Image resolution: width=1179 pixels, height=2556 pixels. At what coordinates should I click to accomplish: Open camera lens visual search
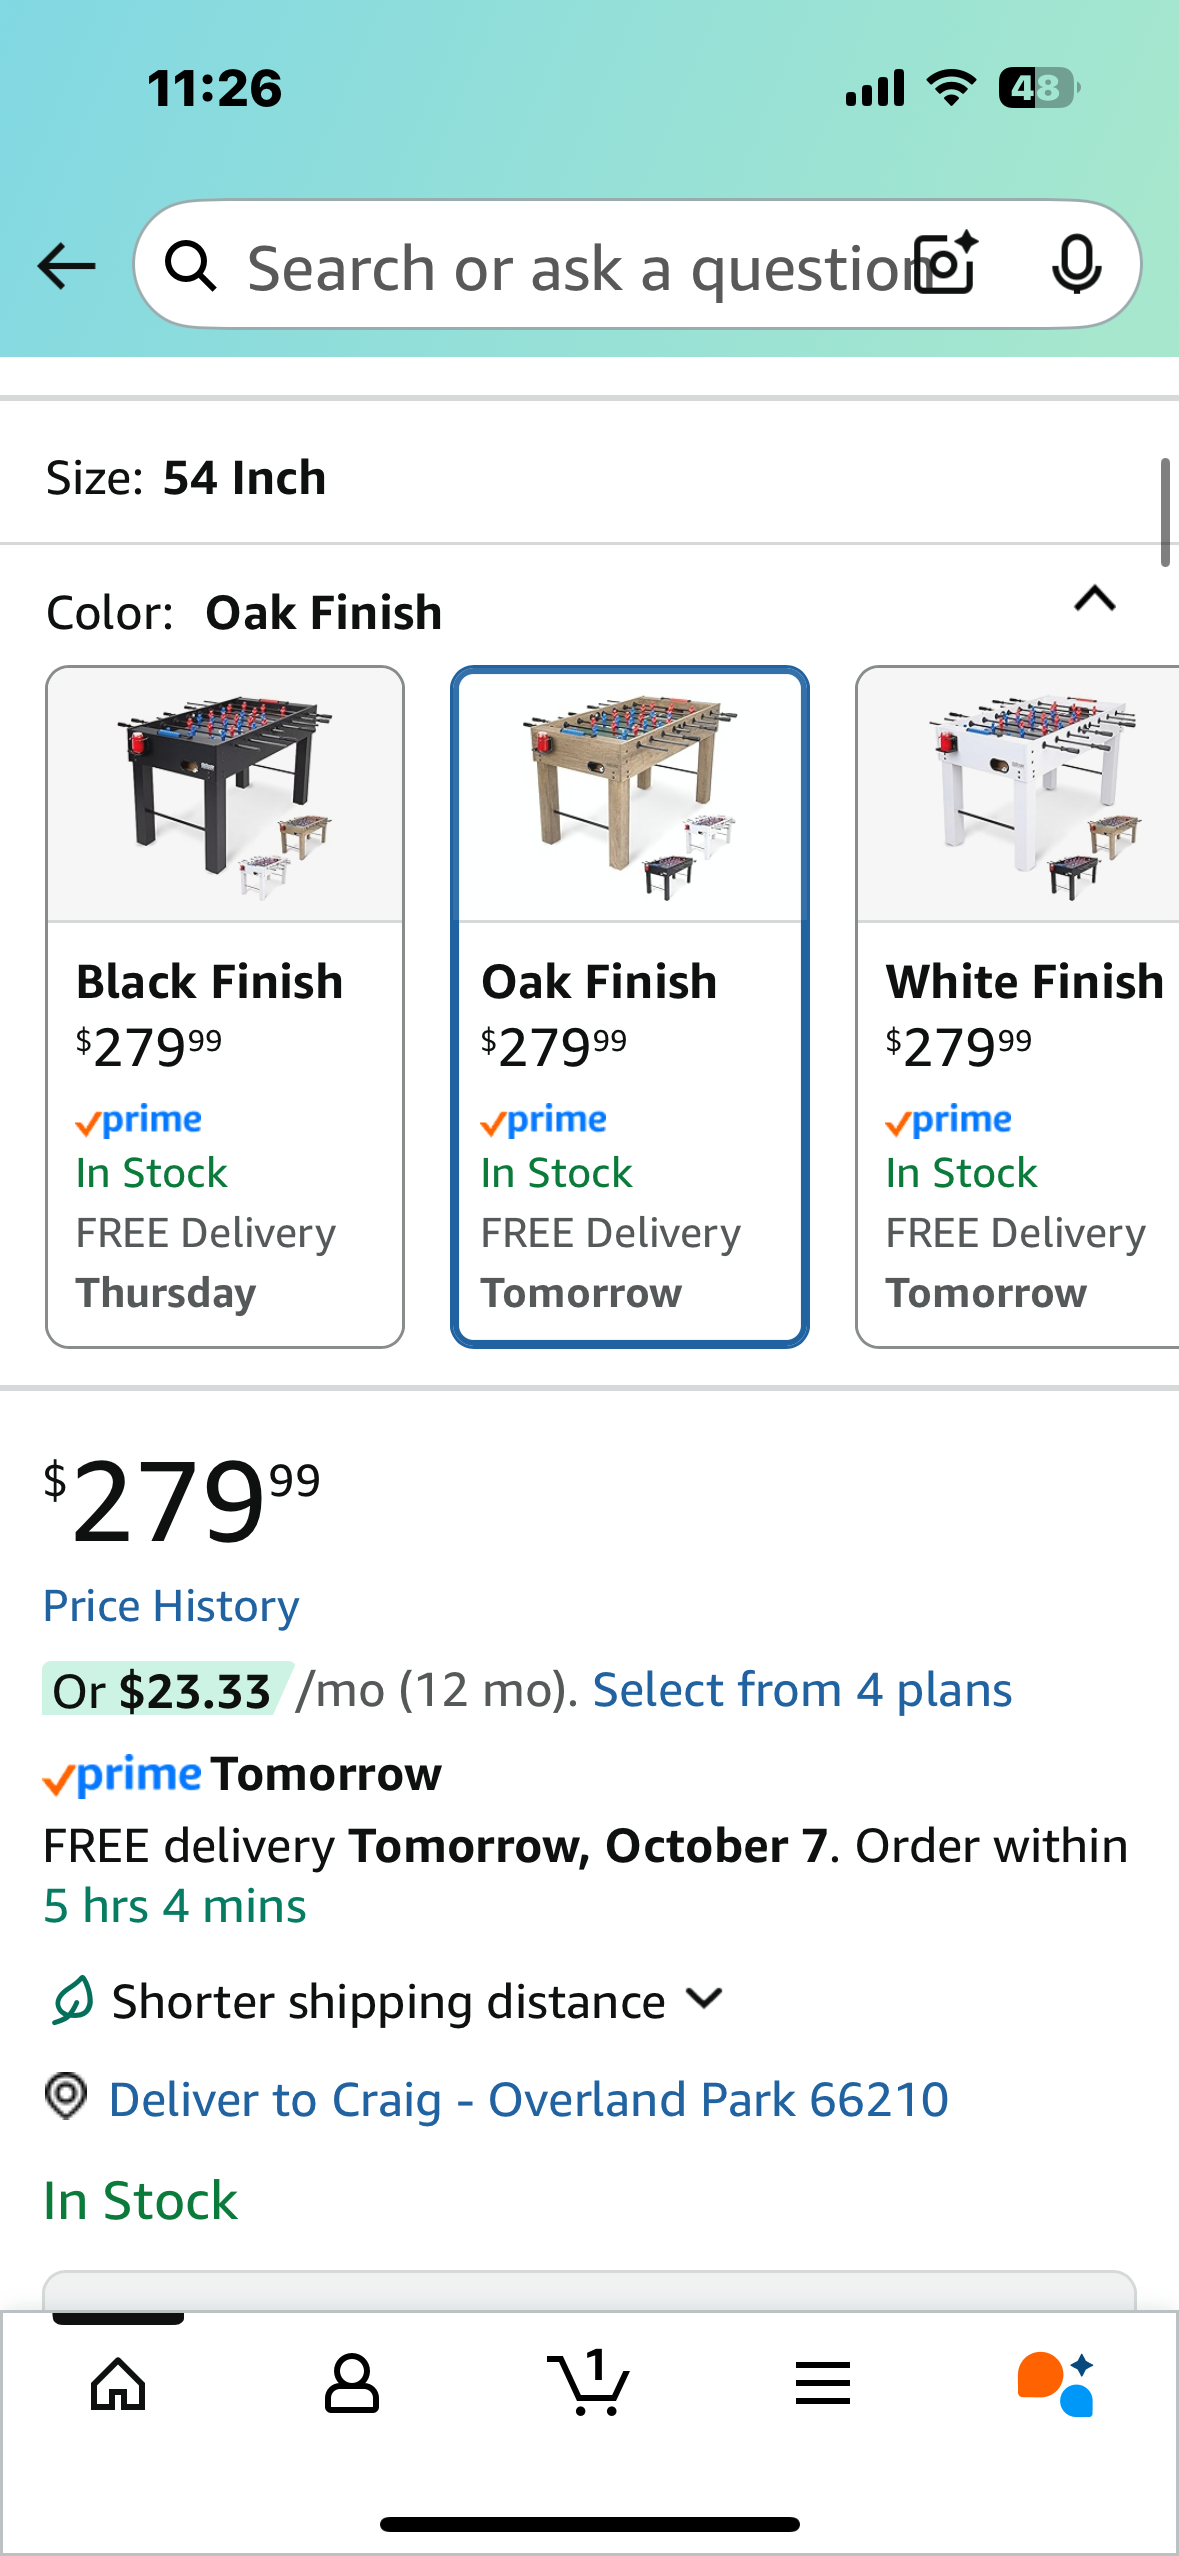point(947,264)
